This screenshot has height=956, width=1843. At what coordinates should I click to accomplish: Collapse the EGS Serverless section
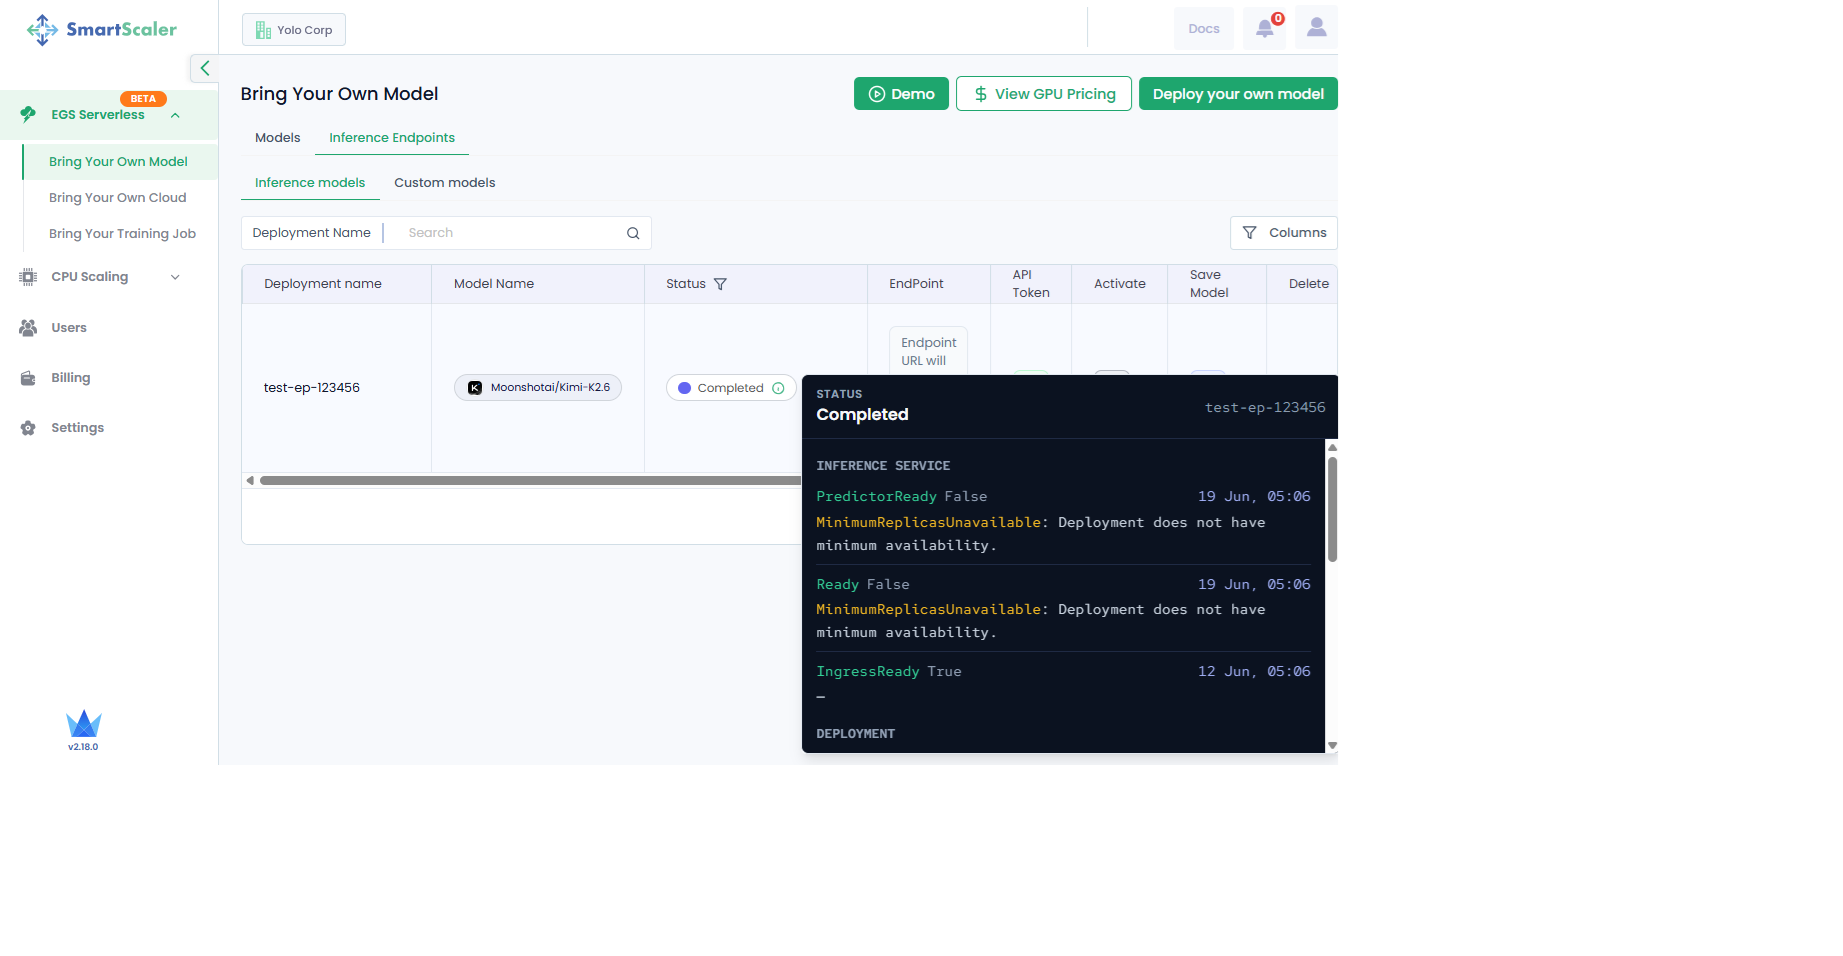(175, 115)
